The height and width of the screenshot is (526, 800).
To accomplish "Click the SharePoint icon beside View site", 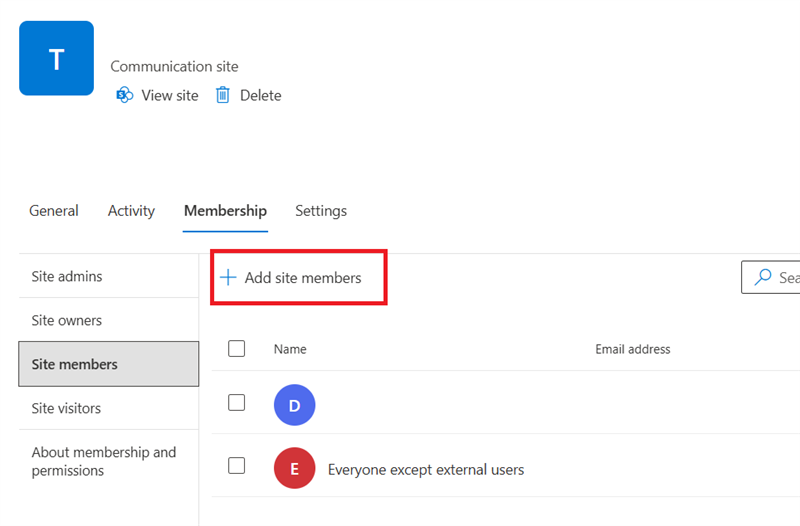I will [124, 95].
